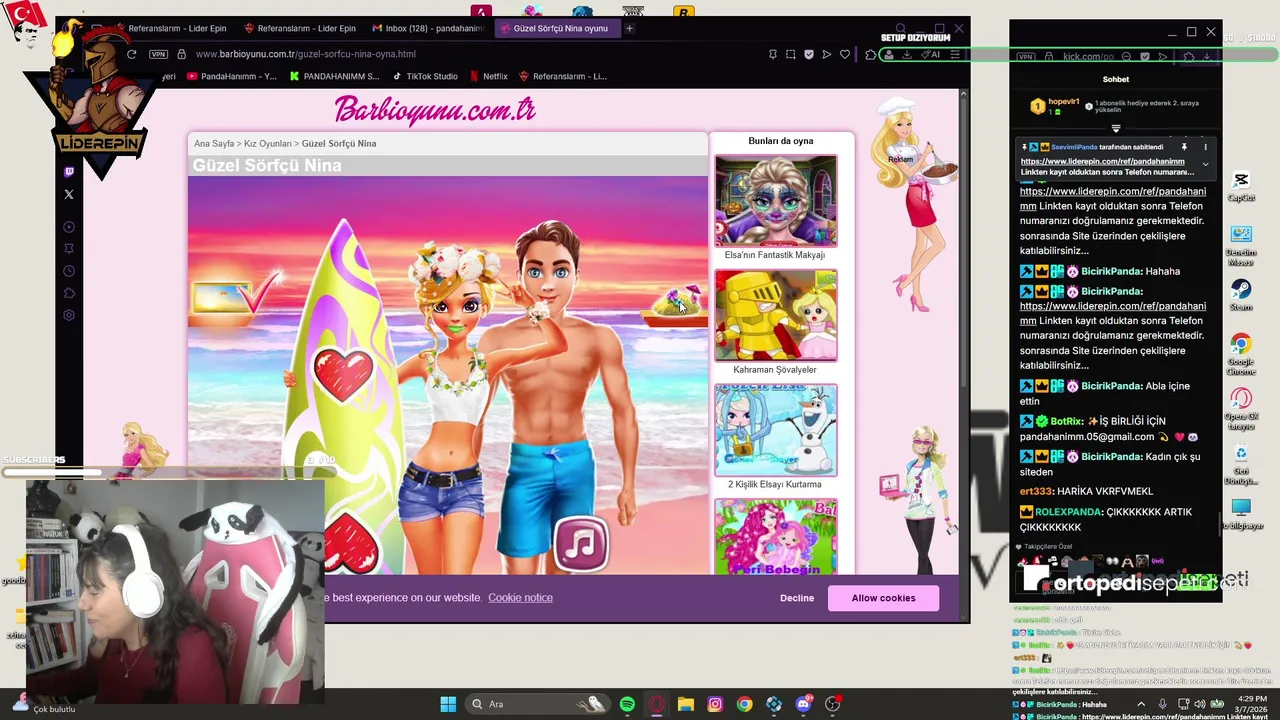Open X from the Opera sidebar
The width and height of the screenshot is (1280, 720).
69,194
